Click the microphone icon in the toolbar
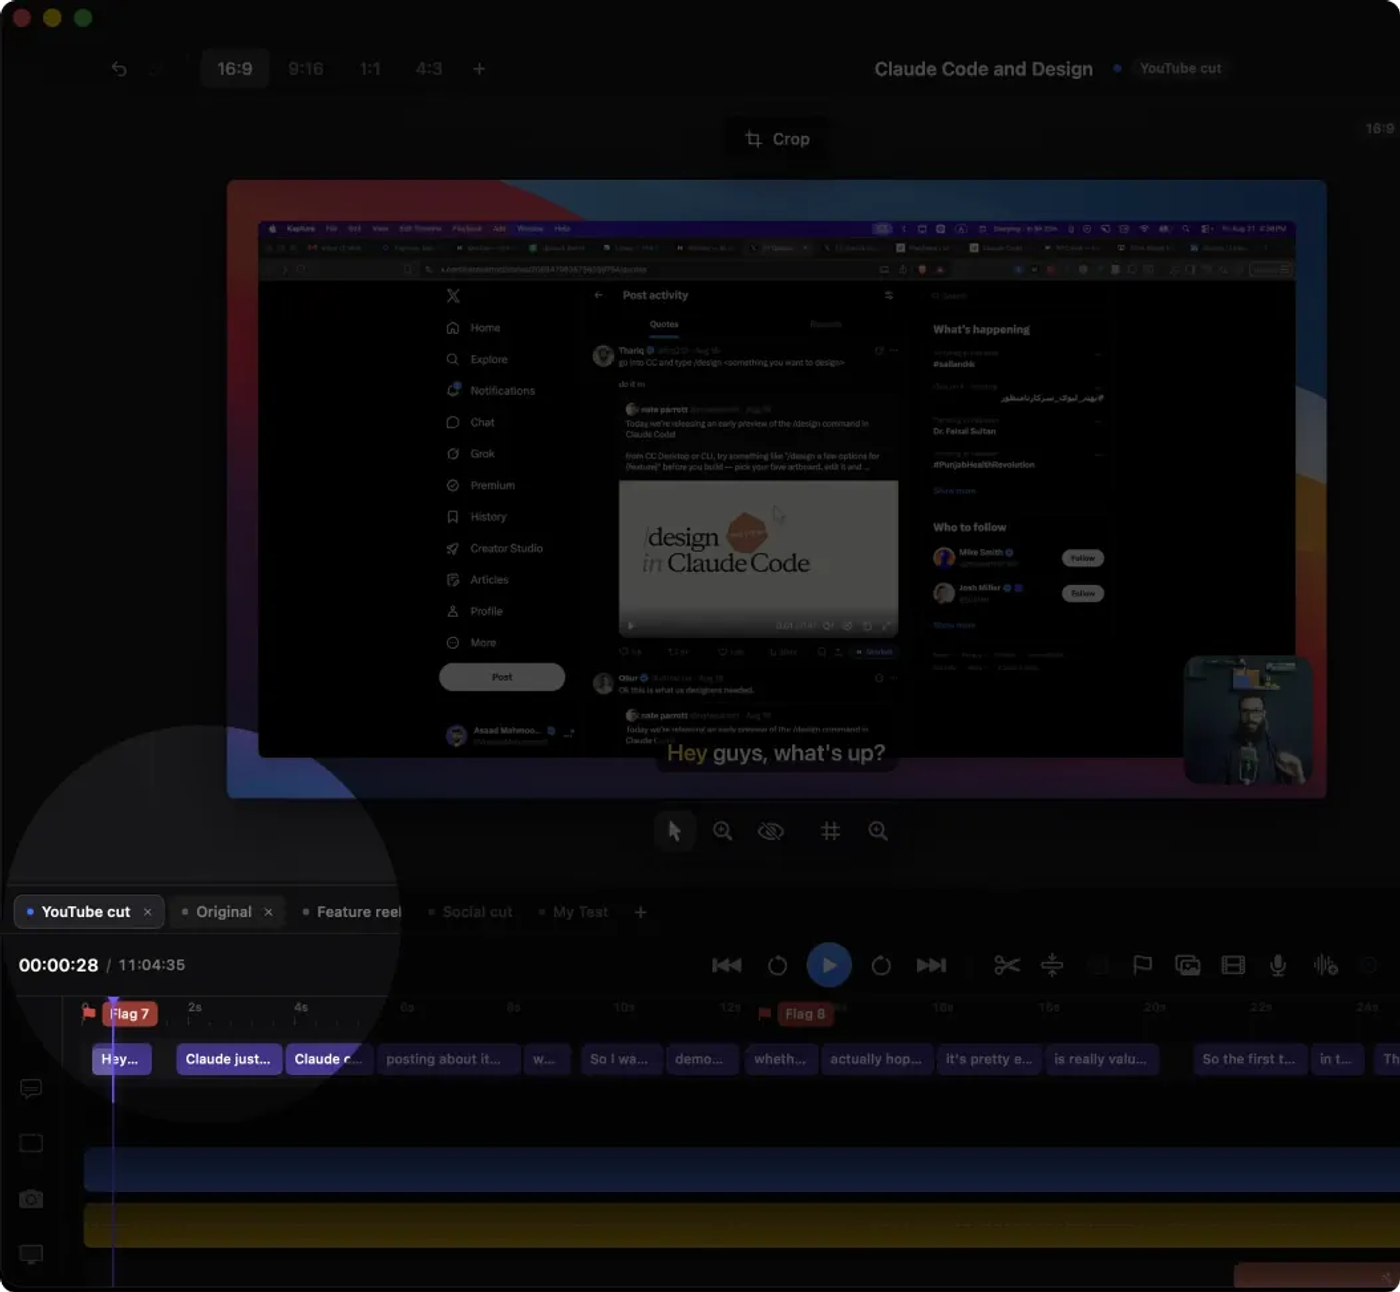Image resolution: width=1400 pixels, height=1292 pixels. pyautogui.click(x=1278, y=965)
